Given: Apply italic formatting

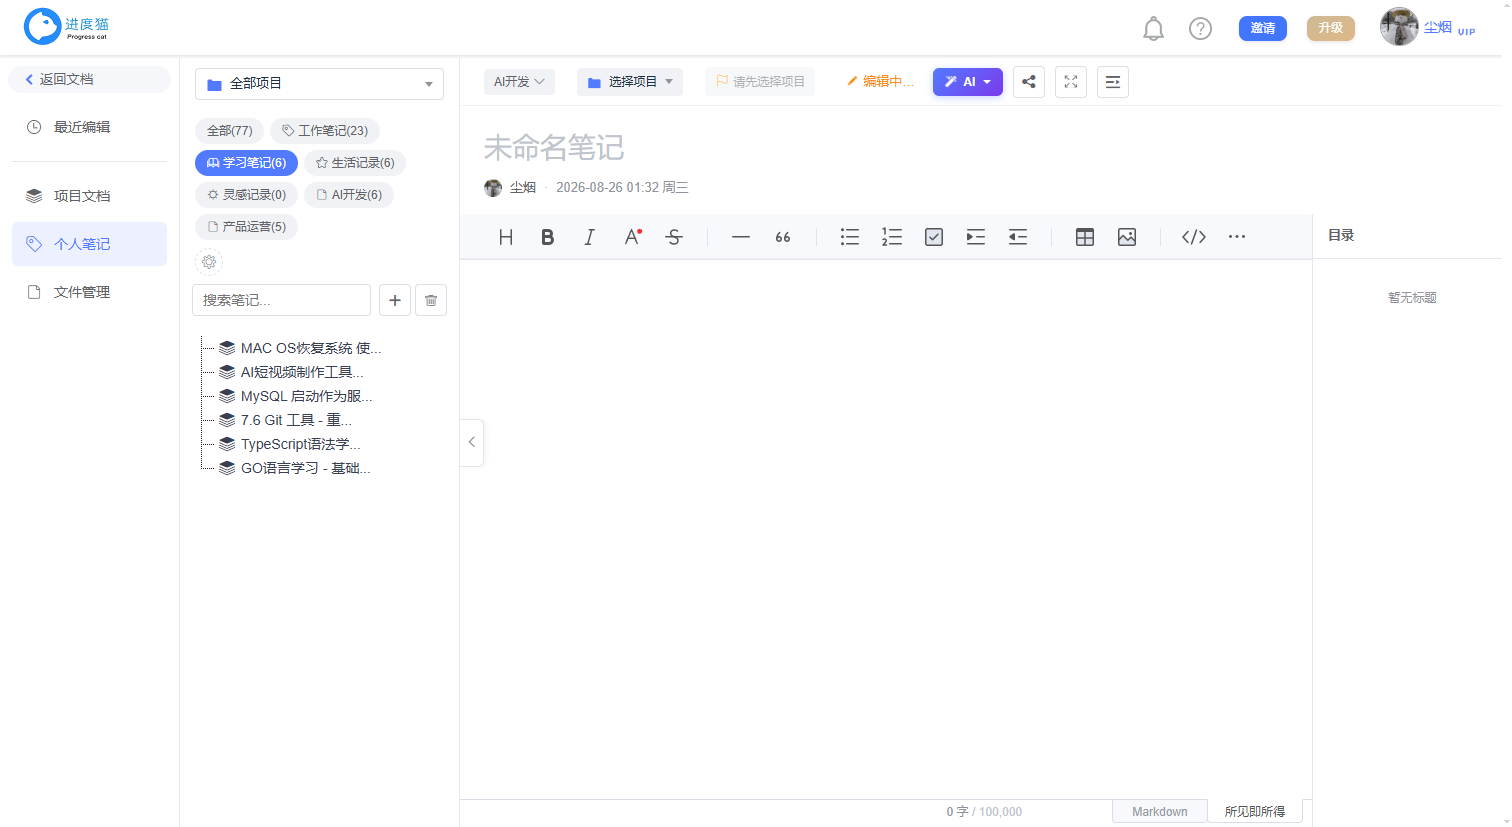Looking at the screenshot, I should pos(590,237).
